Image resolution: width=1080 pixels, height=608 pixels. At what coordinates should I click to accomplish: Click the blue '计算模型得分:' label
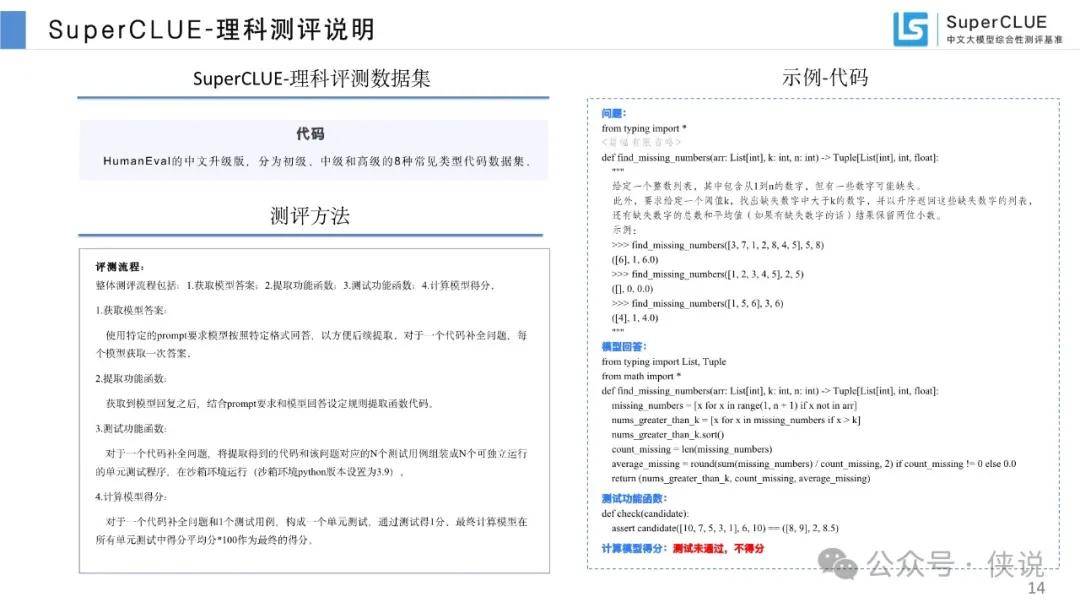point(634,549)
